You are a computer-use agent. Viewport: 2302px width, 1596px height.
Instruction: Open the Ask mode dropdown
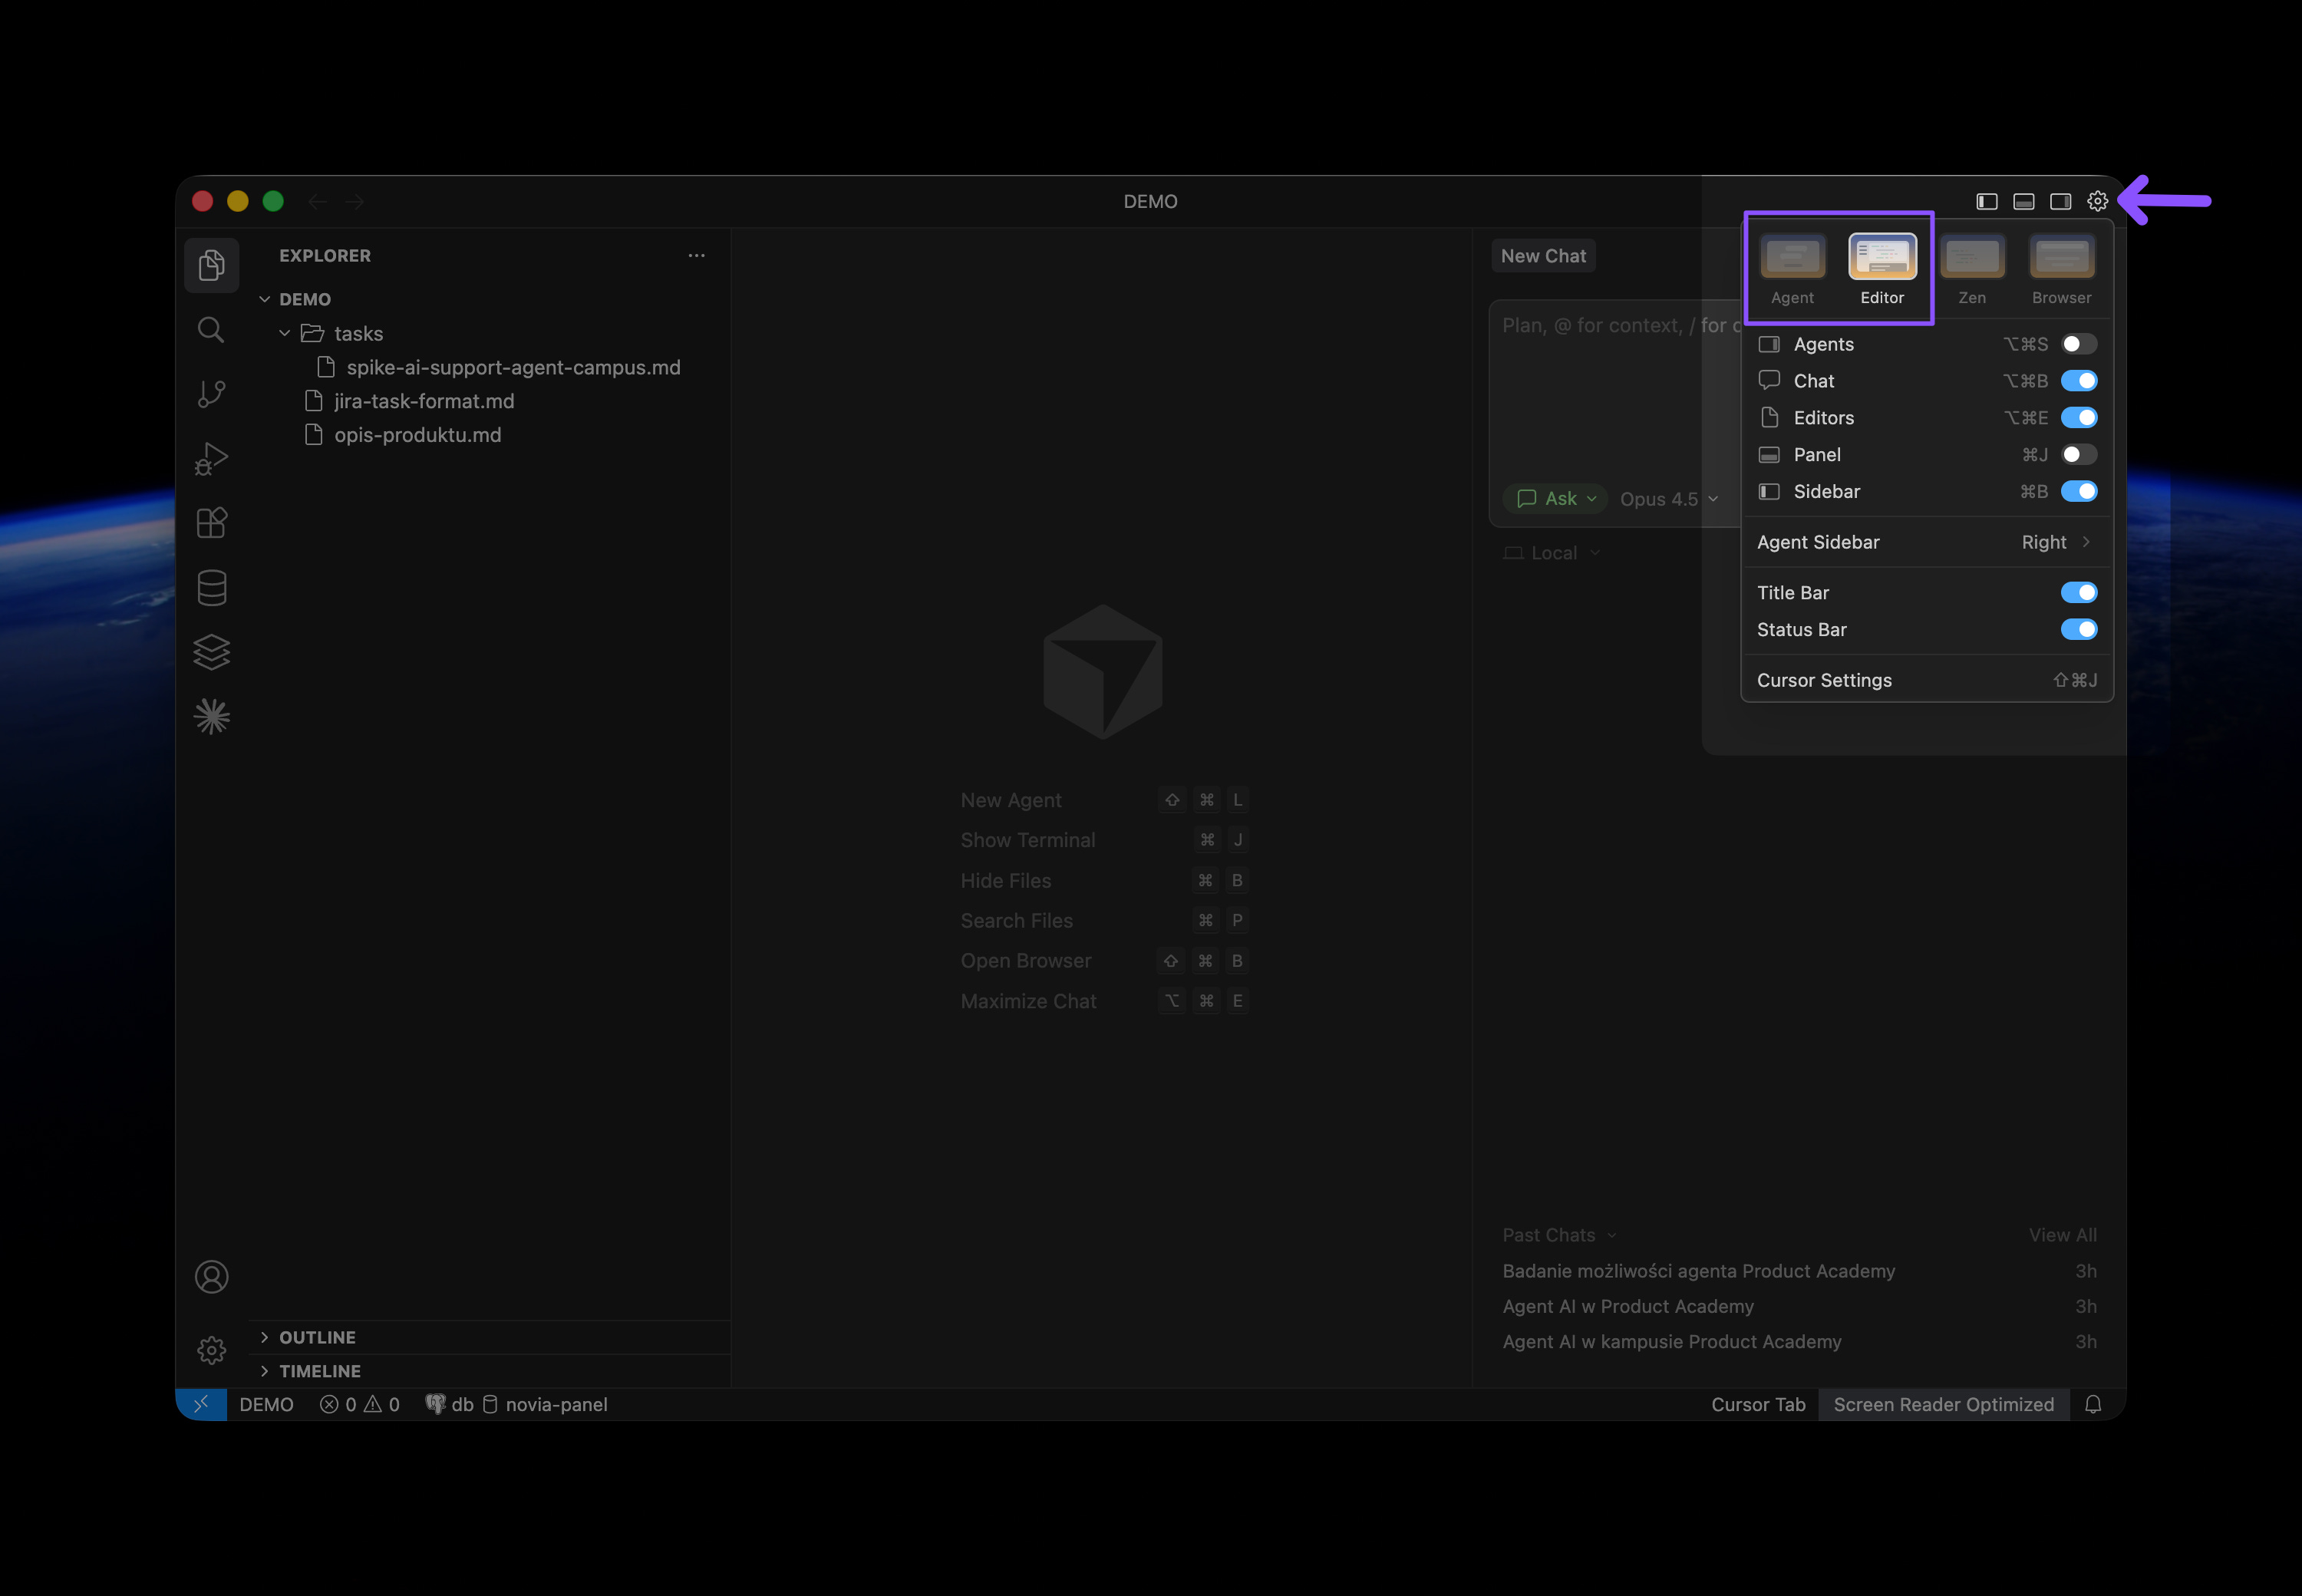click(x=1556, y=499)
